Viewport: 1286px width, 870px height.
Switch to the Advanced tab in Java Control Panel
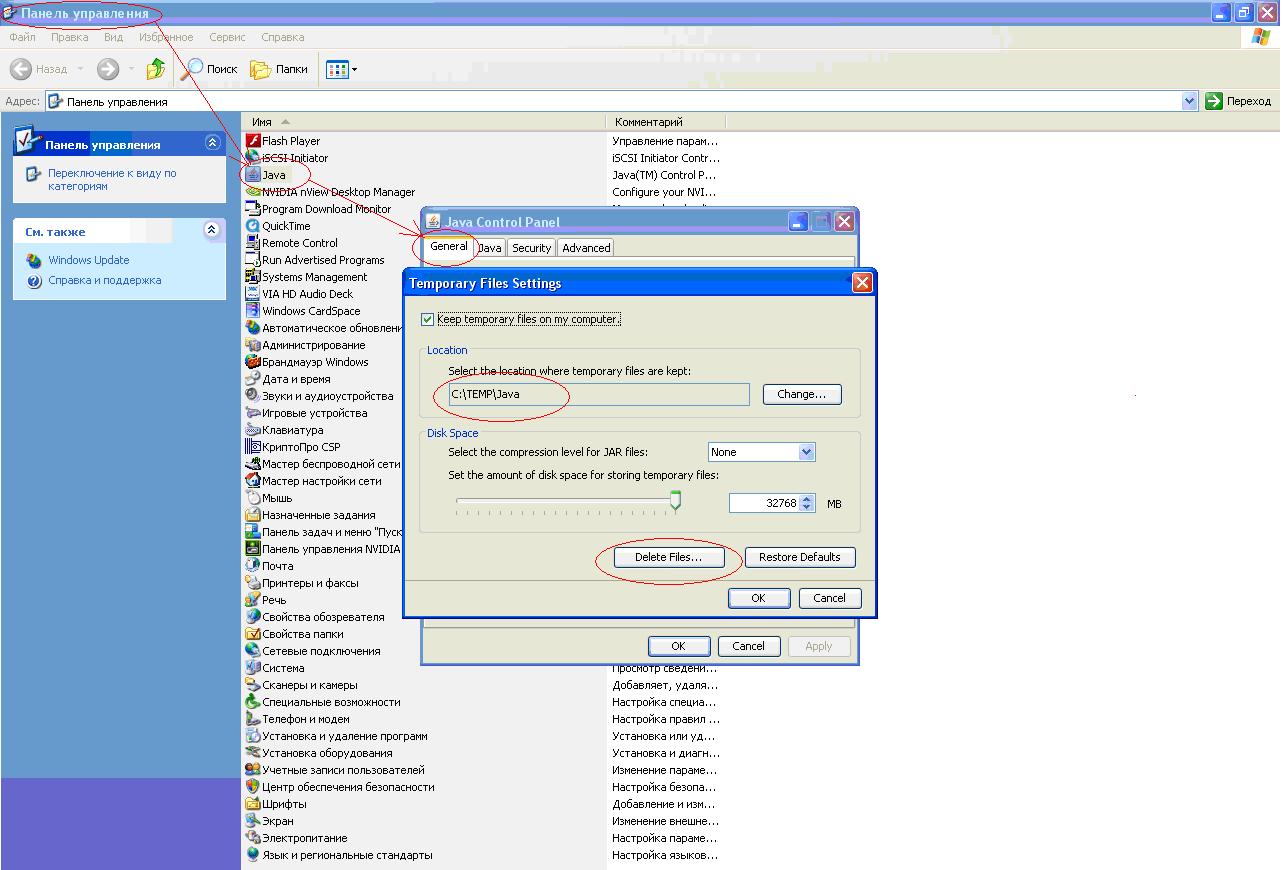click(586, 248)
